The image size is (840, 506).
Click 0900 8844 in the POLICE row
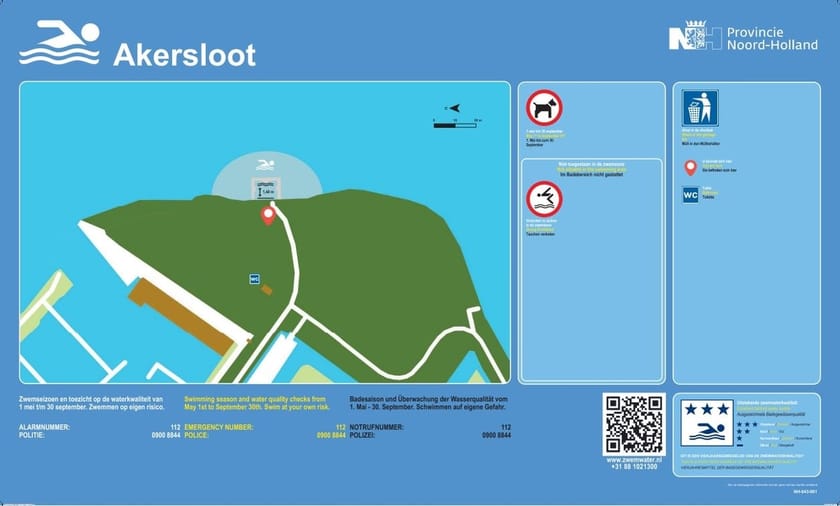click(332, 435)
